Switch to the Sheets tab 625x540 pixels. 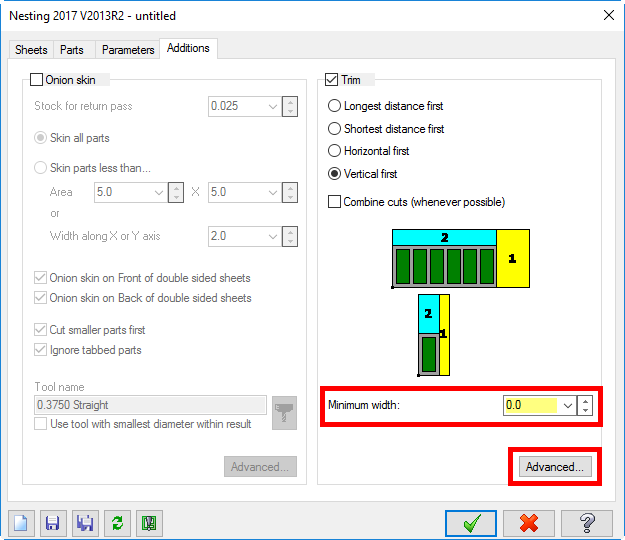pos(31,50)
